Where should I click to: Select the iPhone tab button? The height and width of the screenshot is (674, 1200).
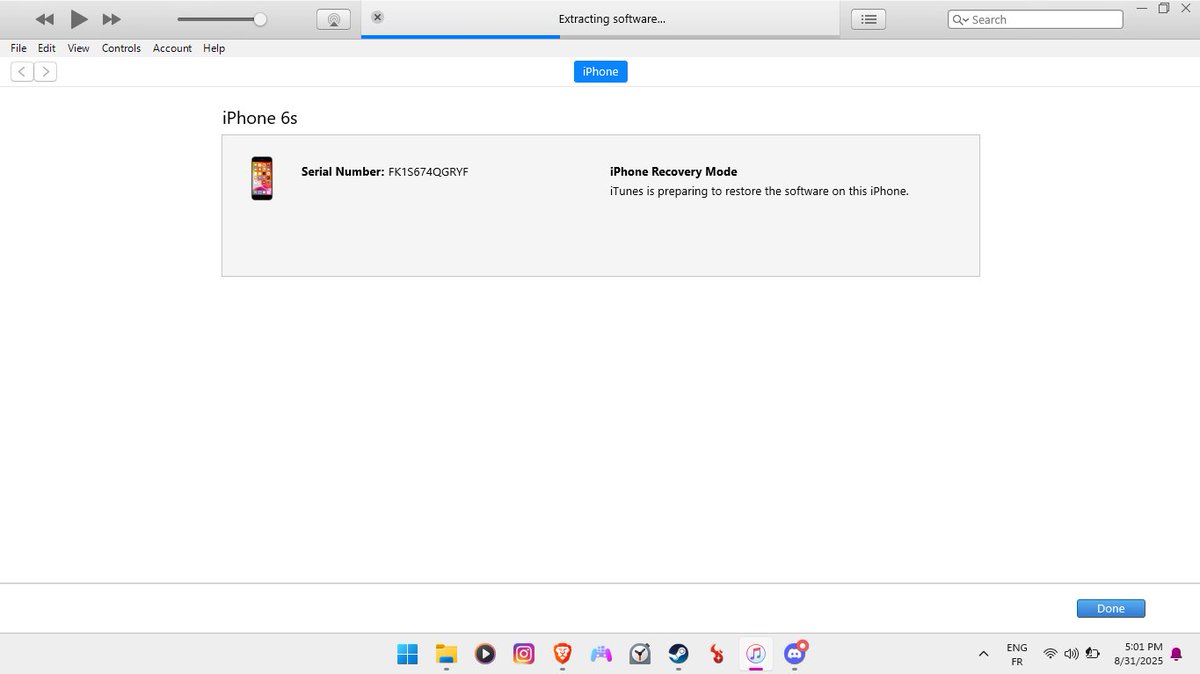(600, 72)
